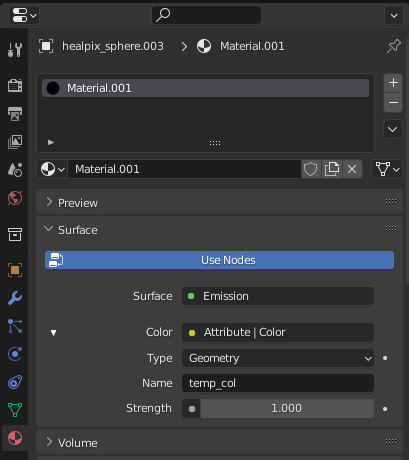Open the Object properties tab
This screenshot has width=409, height=460.
tap(15, 270)
